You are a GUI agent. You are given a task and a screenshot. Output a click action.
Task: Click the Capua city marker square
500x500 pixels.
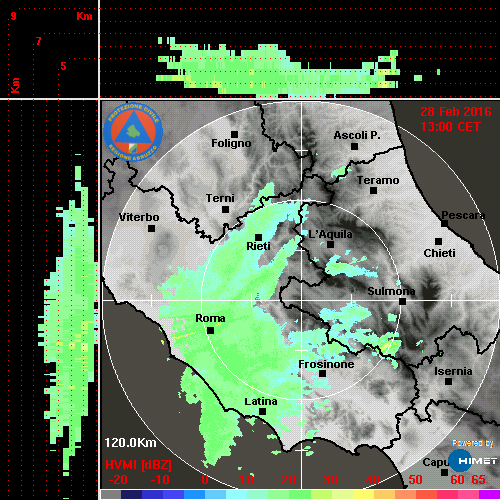click(x=444, y=472)
